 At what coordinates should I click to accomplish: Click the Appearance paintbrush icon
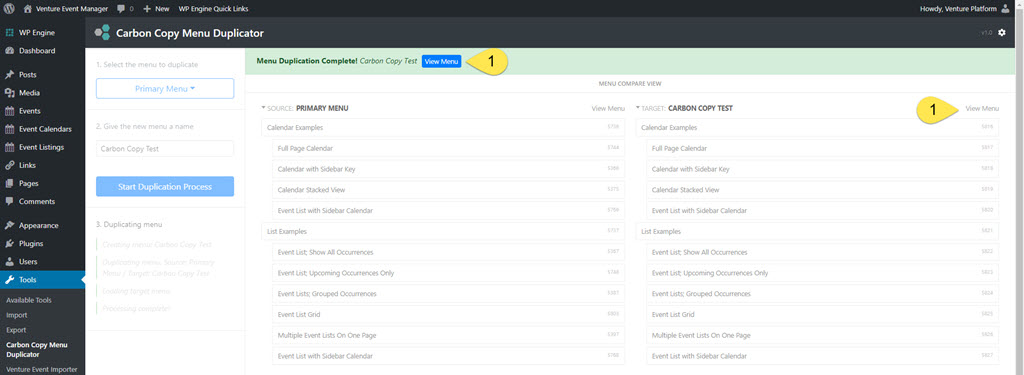pyautogui.click(x=10, y=225)
